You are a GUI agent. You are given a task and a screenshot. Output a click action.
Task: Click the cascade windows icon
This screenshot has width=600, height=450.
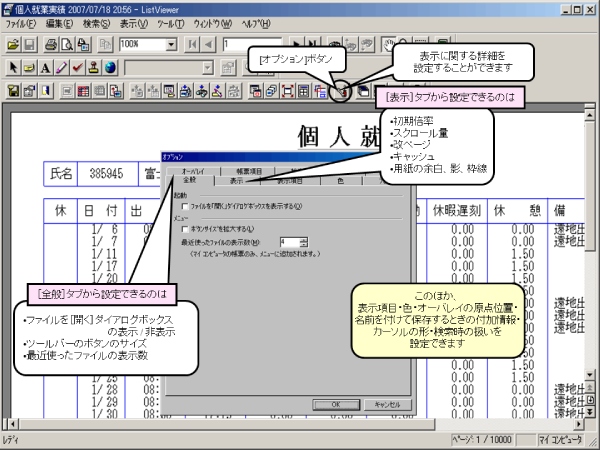pos(272,91)
